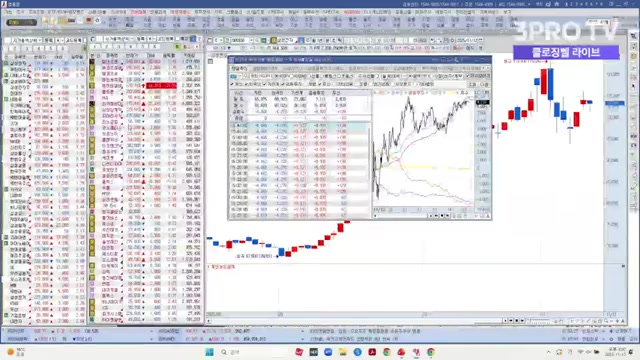The image size is (640, 360).
Task: Open the weather widget on the taskbar
Action: coord(16,352)
